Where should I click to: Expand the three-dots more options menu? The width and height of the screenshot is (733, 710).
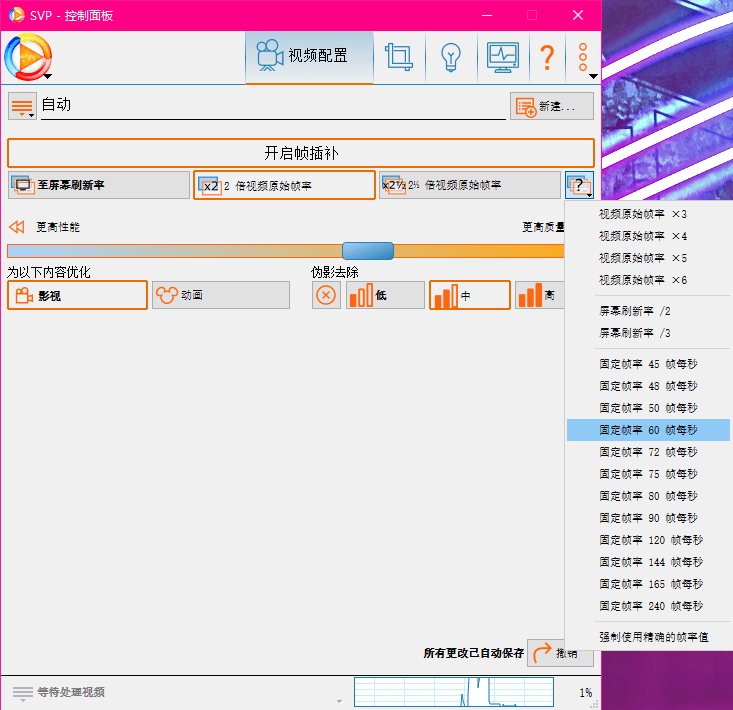(583, 57)
